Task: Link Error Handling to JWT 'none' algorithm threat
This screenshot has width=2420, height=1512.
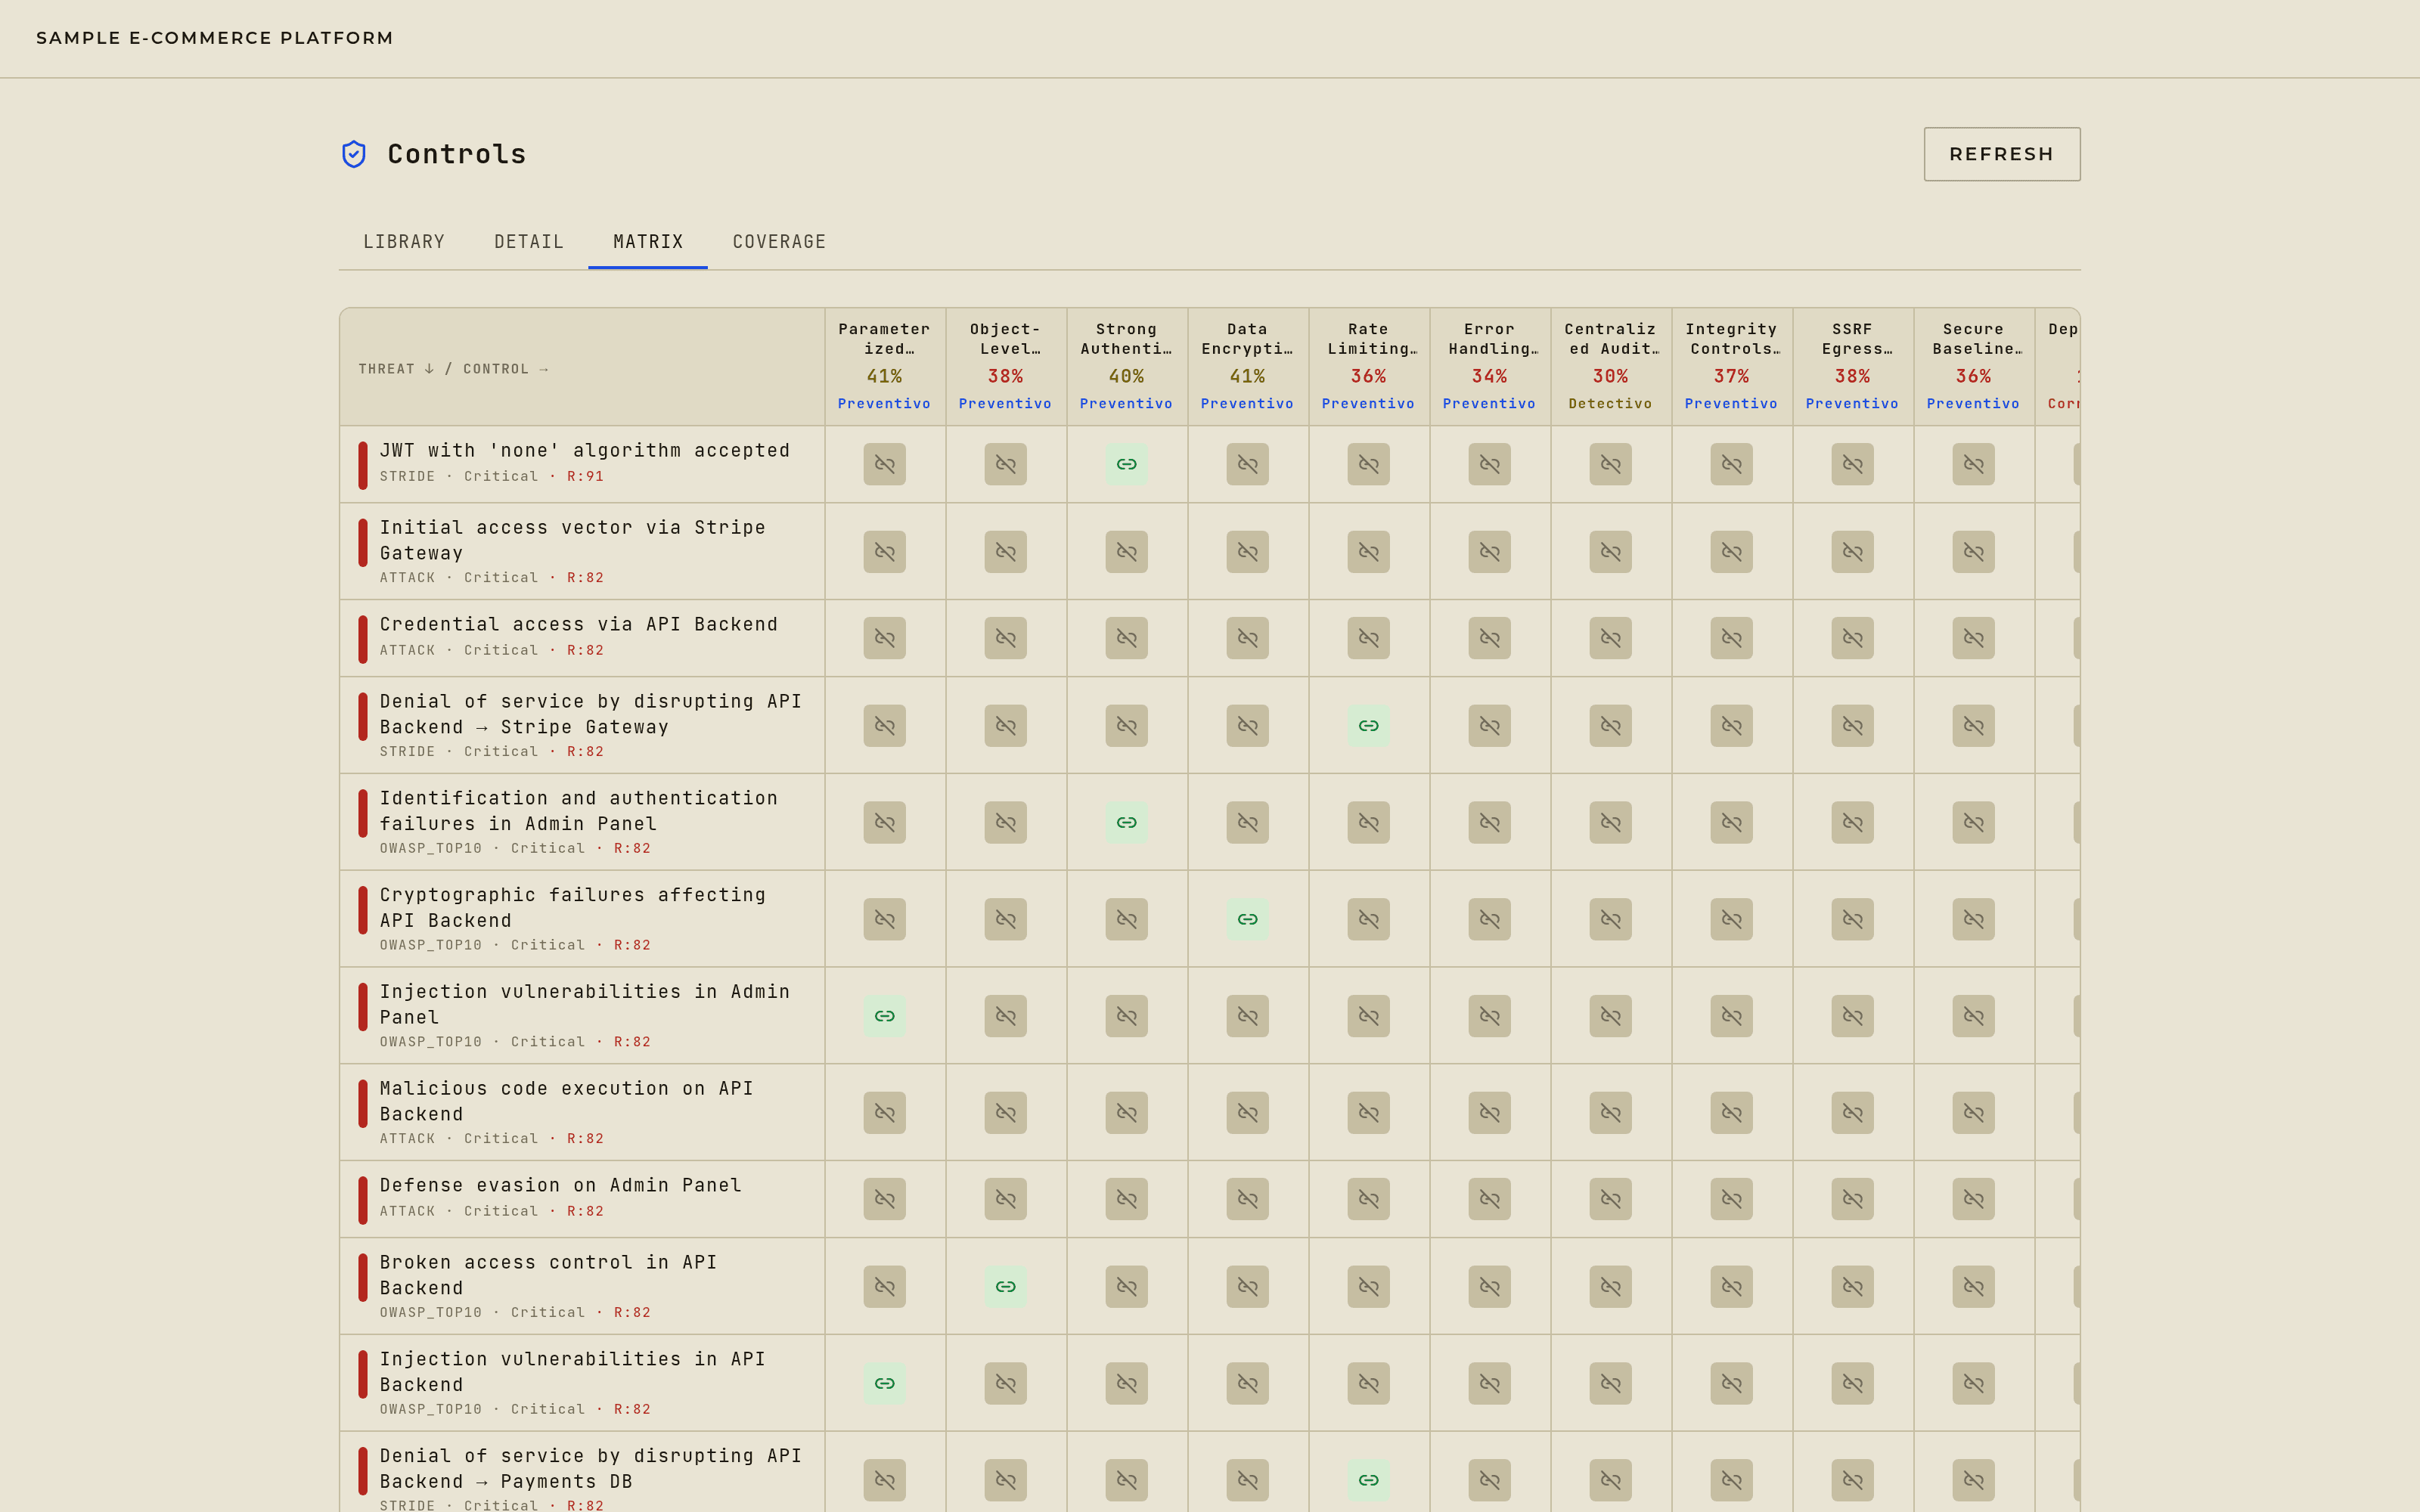Action: pyautogui.click(x=1489, y=464)
